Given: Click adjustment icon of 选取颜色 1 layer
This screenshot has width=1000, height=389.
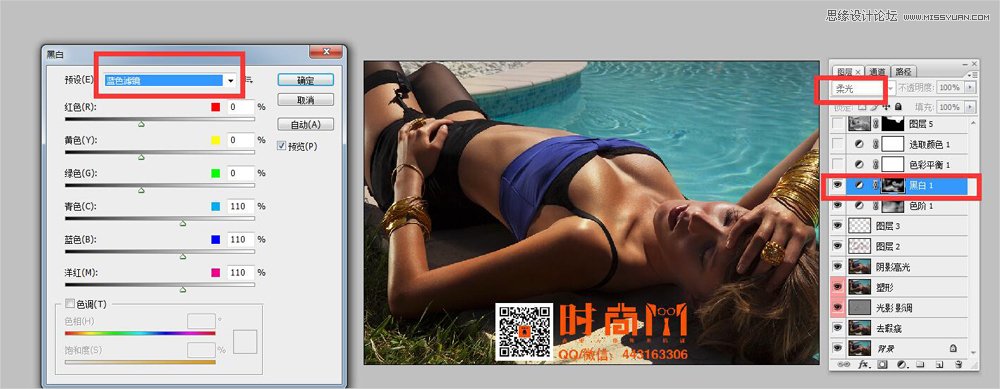Looking at the screenshot, I should point(858,144).
